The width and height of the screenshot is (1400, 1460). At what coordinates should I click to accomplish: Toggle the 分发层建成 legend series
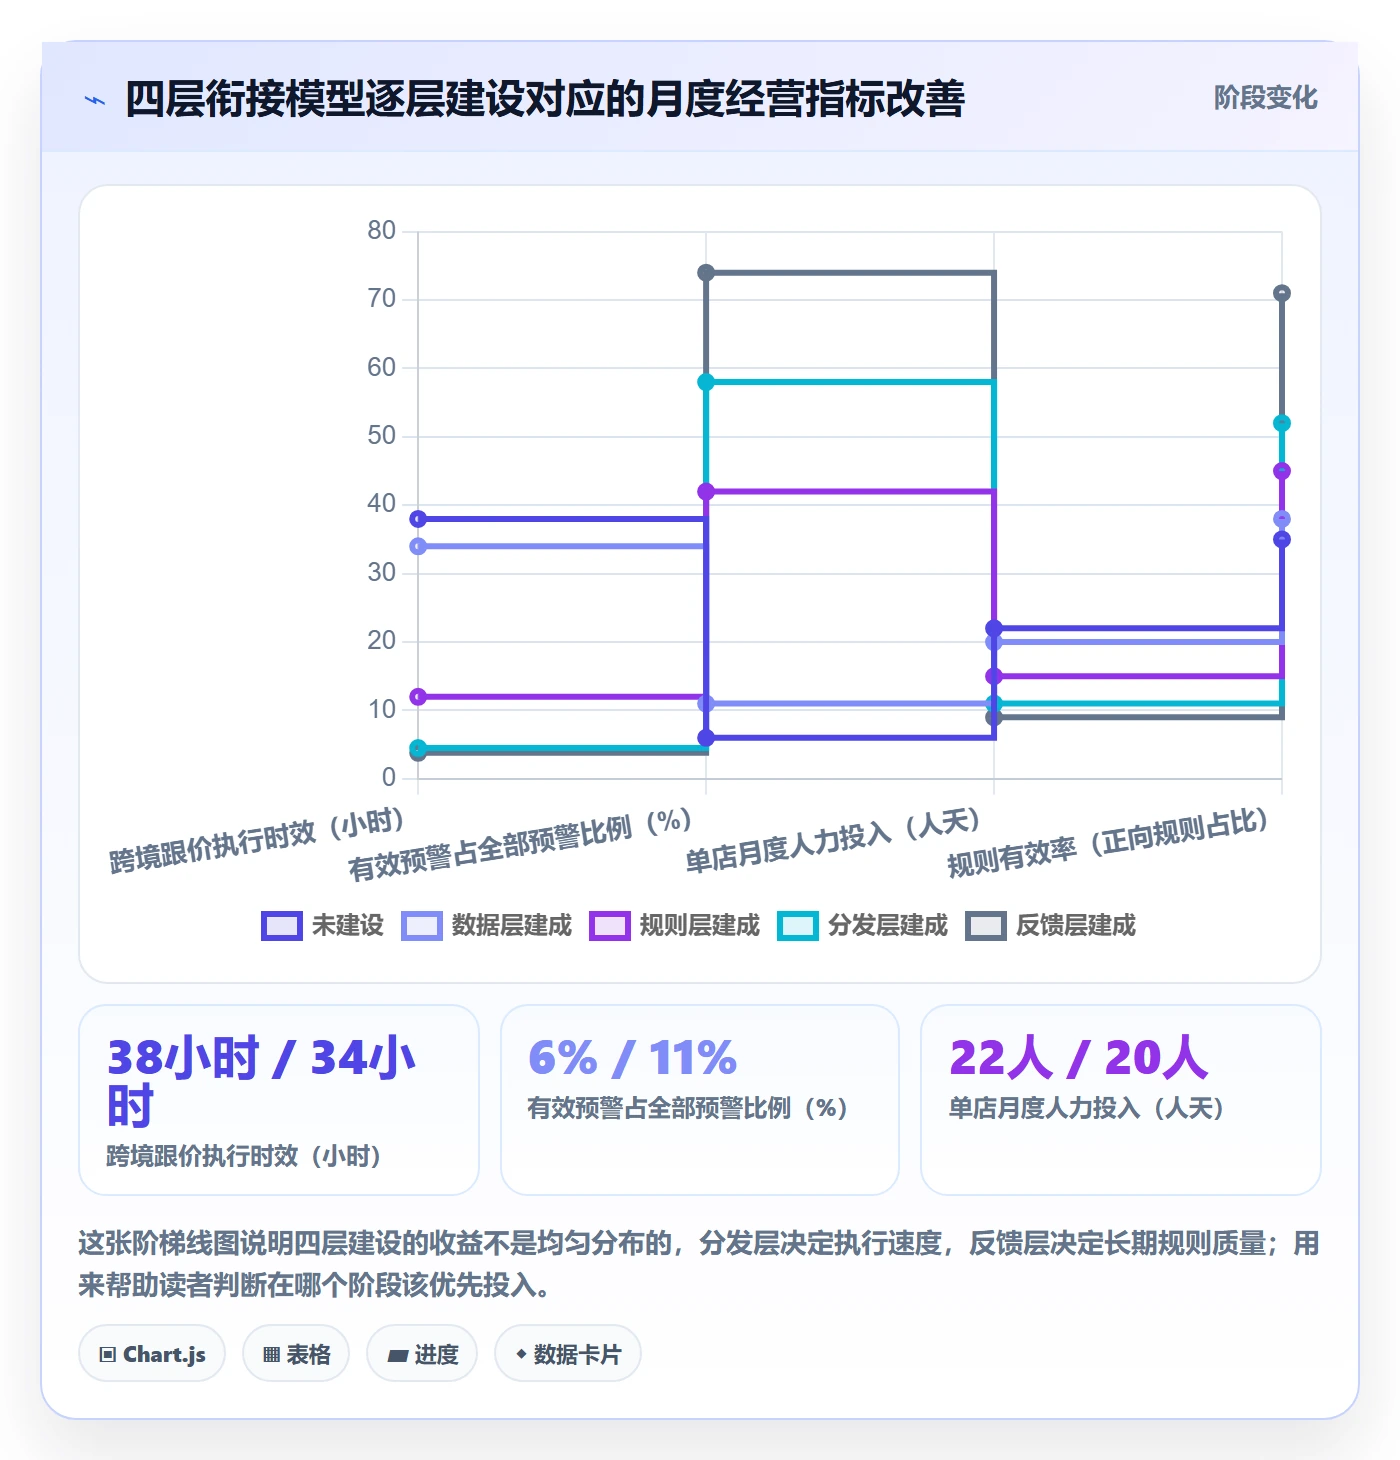862,925
